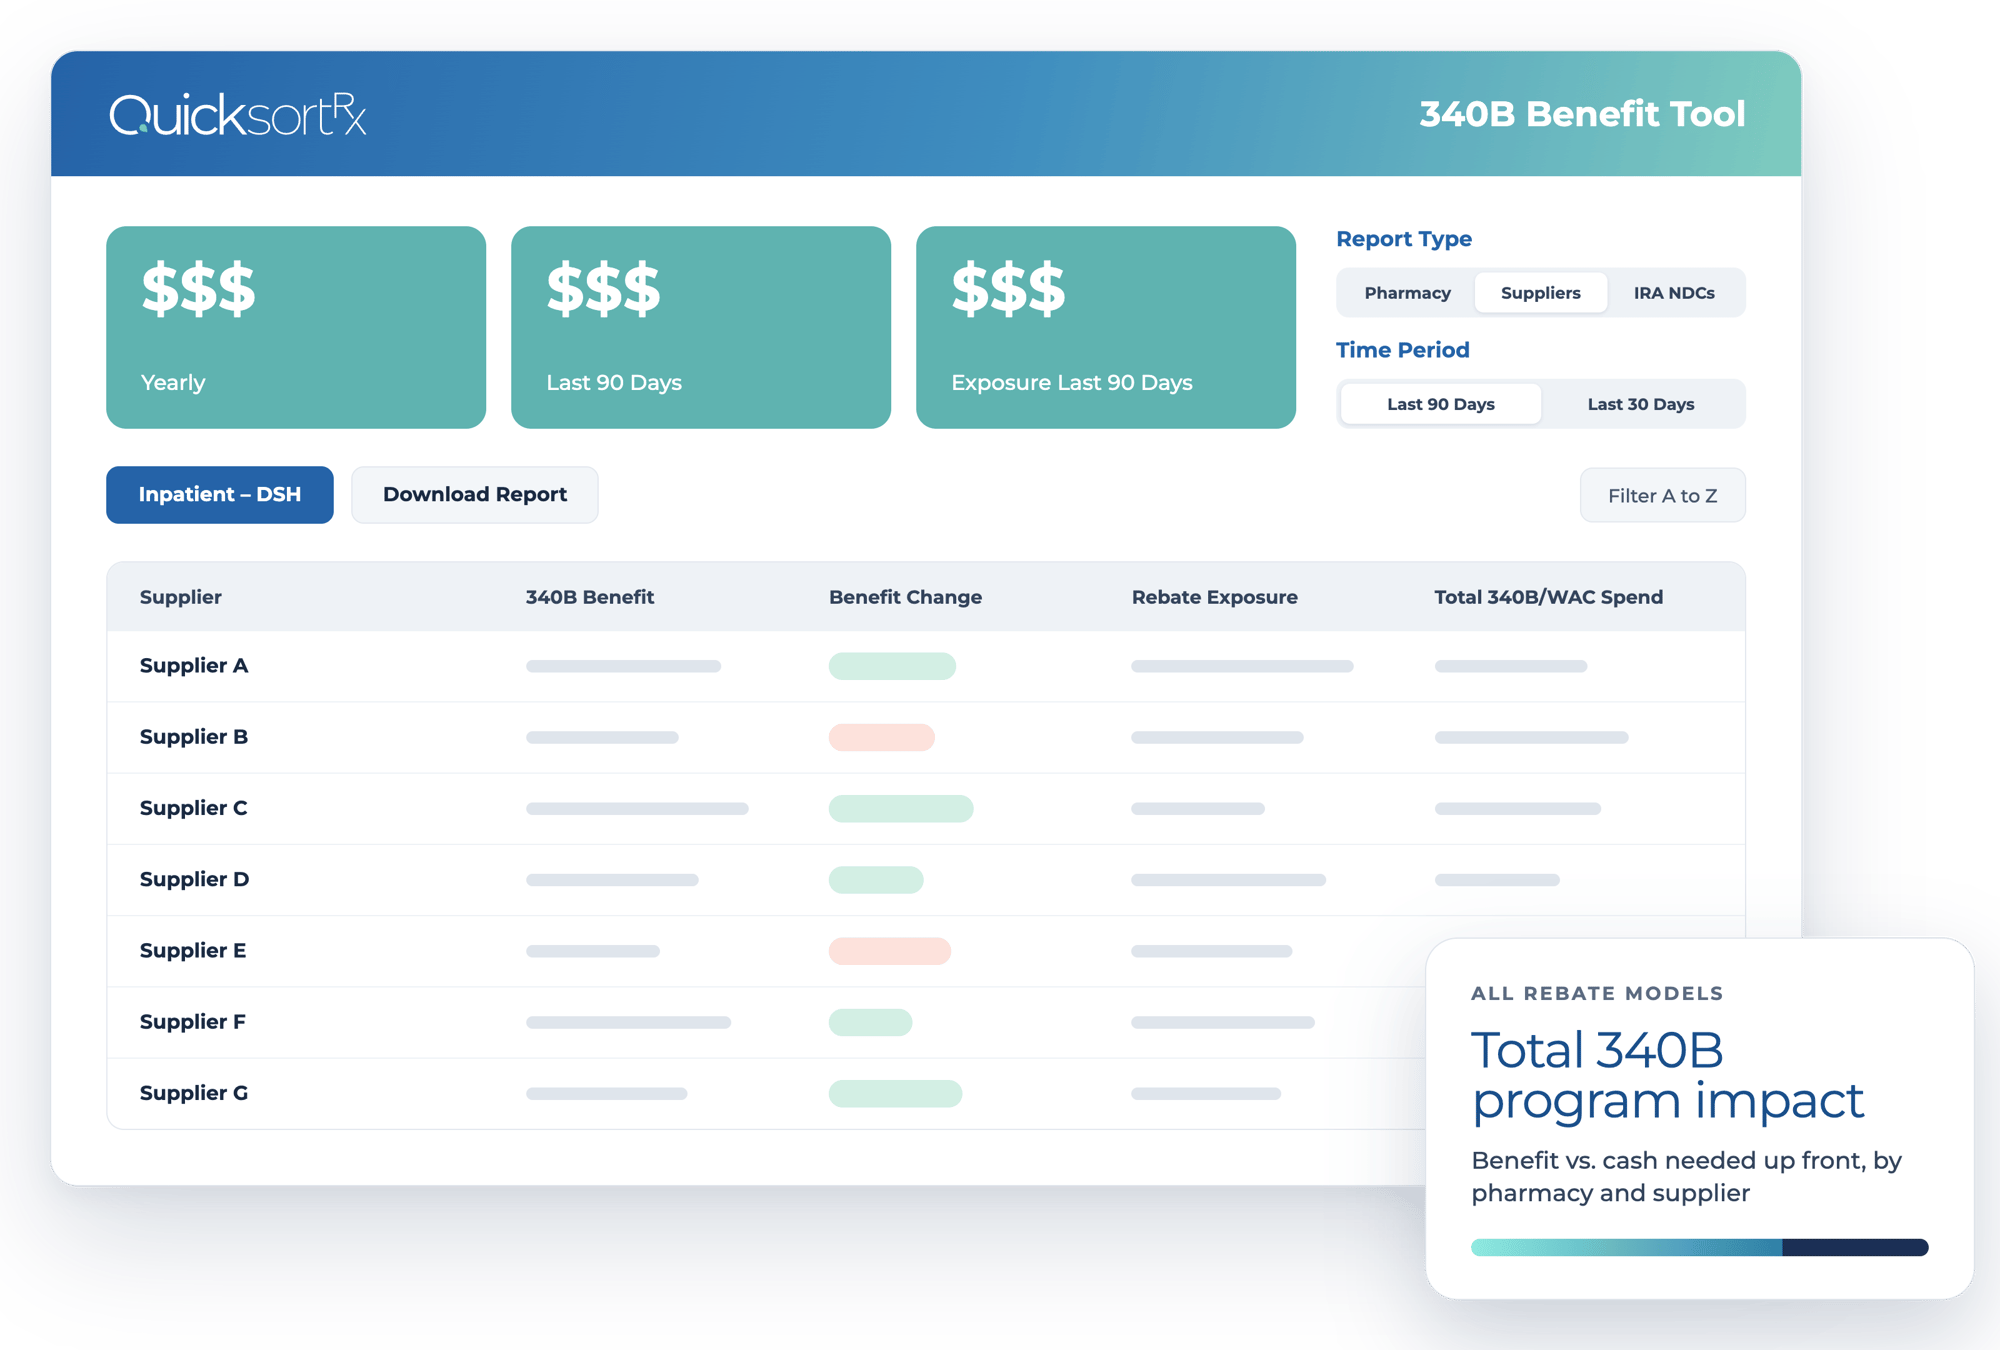Switch report type to IRA NDCs
The image size is (2000, 1350).
click(x=1674, y=293)
